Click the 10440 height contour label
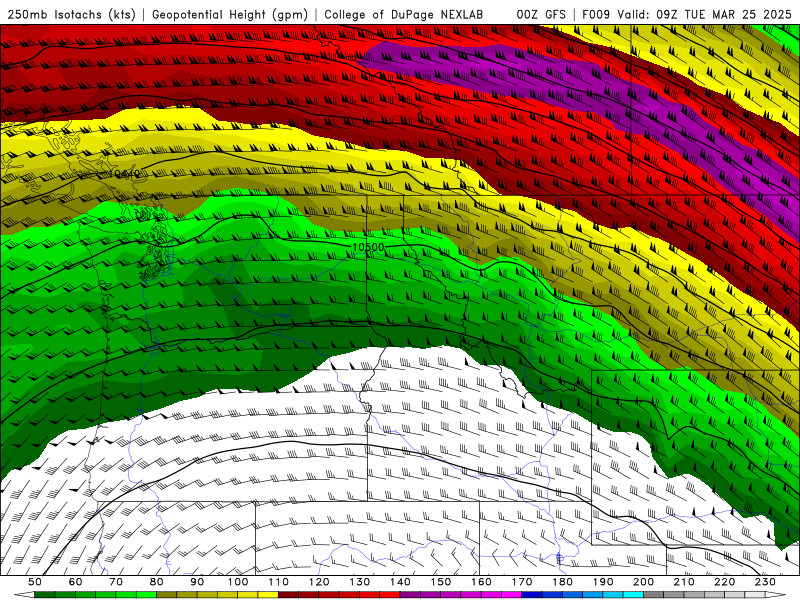Image resolution: width=800 pixels, height=600 pixels. pos(124,174)
